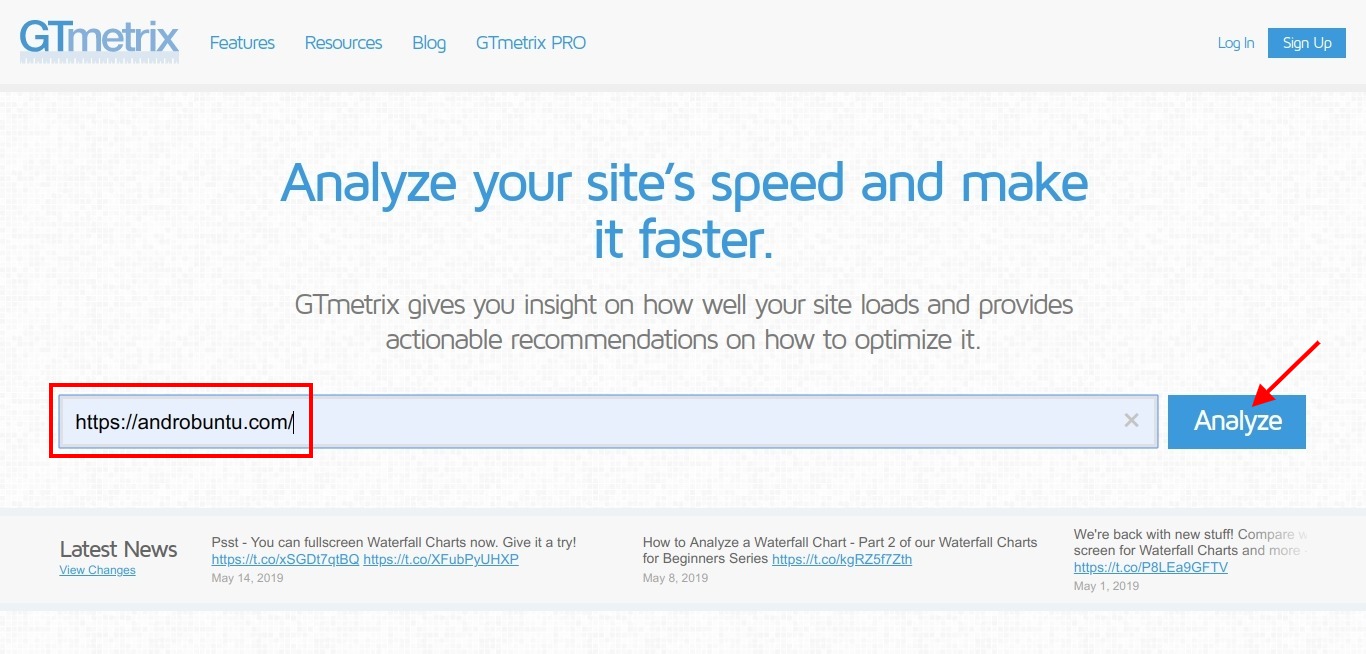The height and width of the screenshot is (654, 1366).
Task: Click the Latest News heading
Action: [118, 549]
